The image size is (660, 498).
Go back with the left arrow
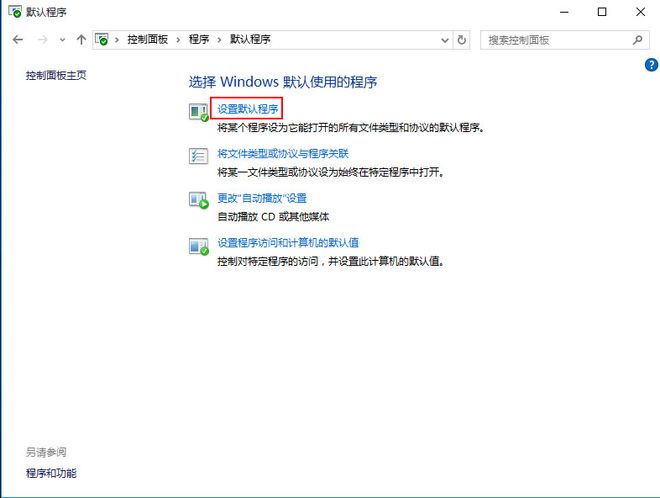tap(18, 40)
